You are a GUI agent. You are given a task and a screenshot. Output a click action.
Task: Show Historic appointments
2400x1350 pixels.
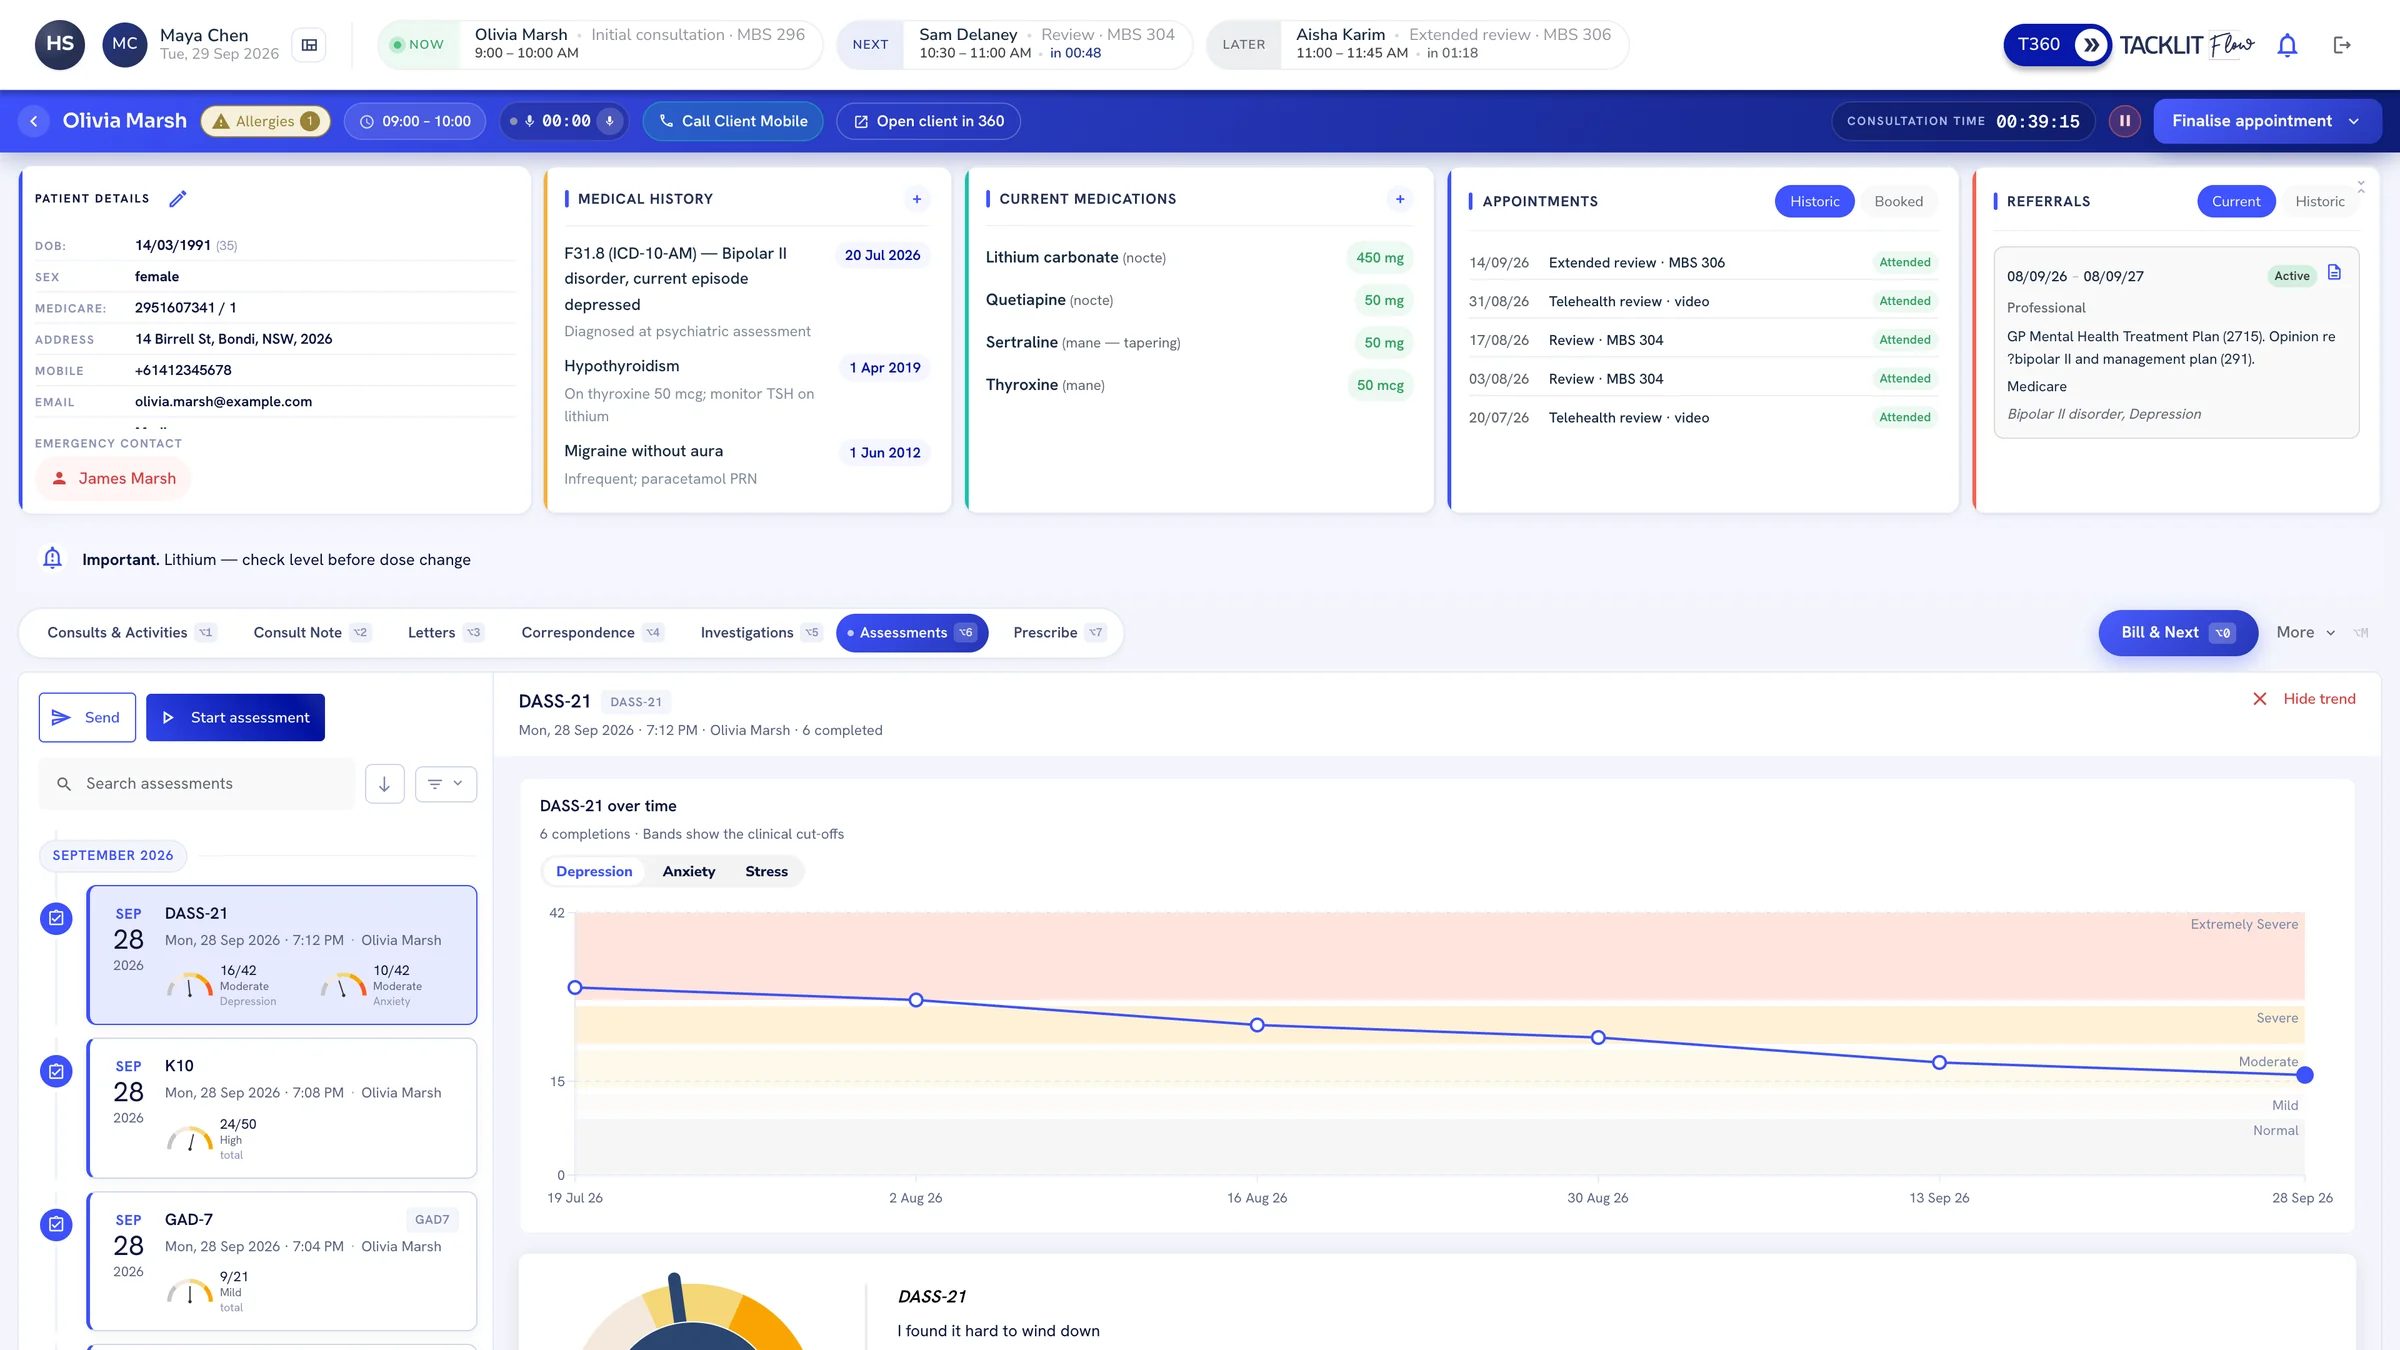pyautogui.click(x=1814, y=201)
